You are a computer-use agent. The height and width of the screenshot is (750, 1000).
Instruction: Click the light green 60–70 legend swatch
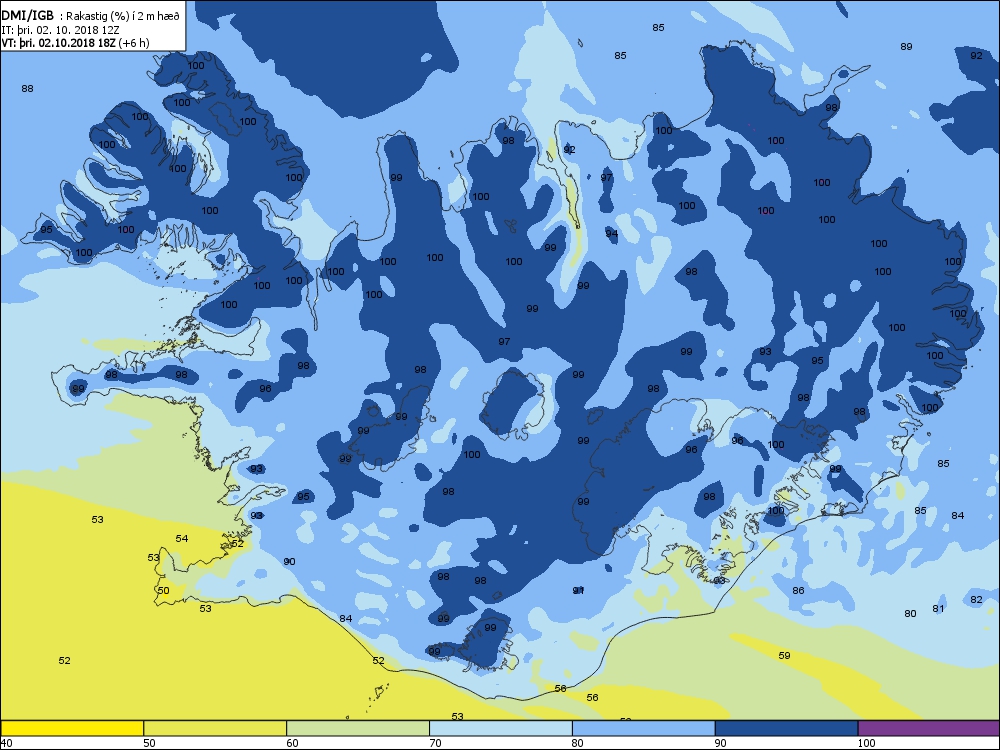click(x=358, y=728)
